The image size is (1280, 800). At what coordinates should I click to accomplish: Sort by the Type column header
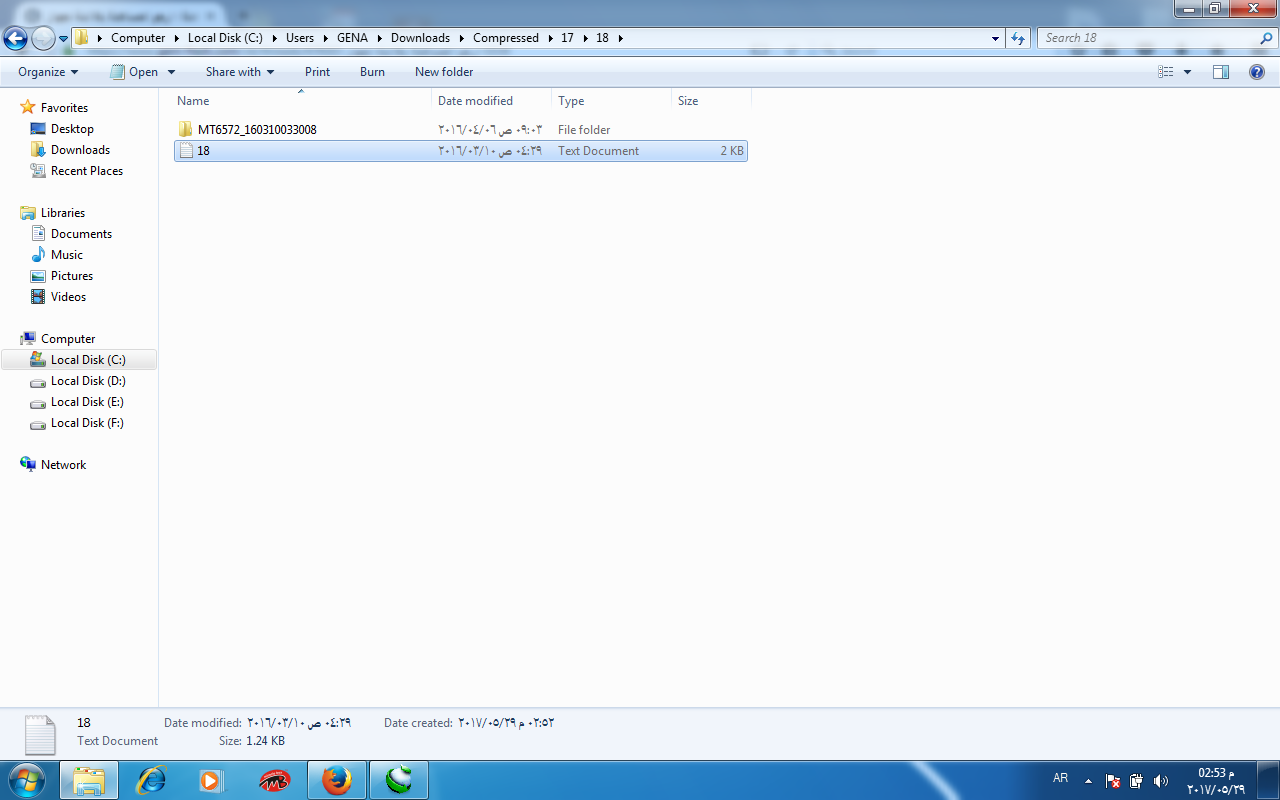coord(611,101)
